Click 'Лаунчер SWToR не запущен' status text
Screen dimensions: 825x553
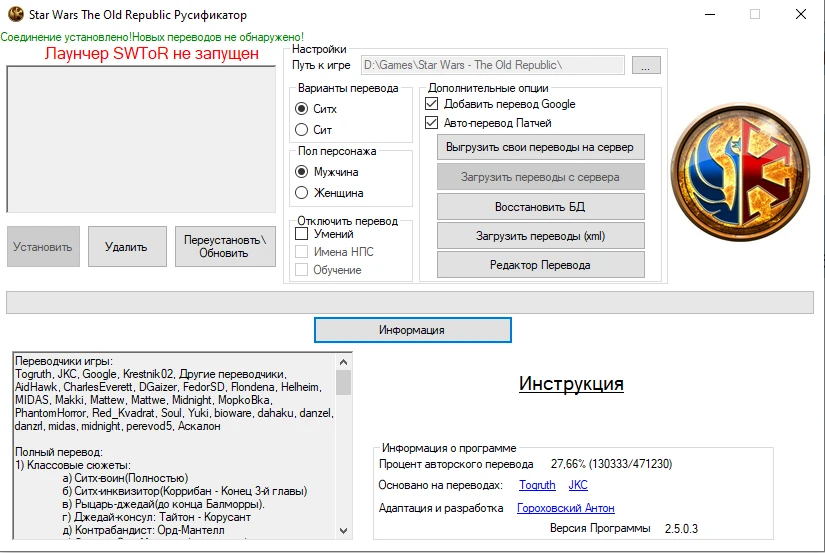[x=152, y=53]
